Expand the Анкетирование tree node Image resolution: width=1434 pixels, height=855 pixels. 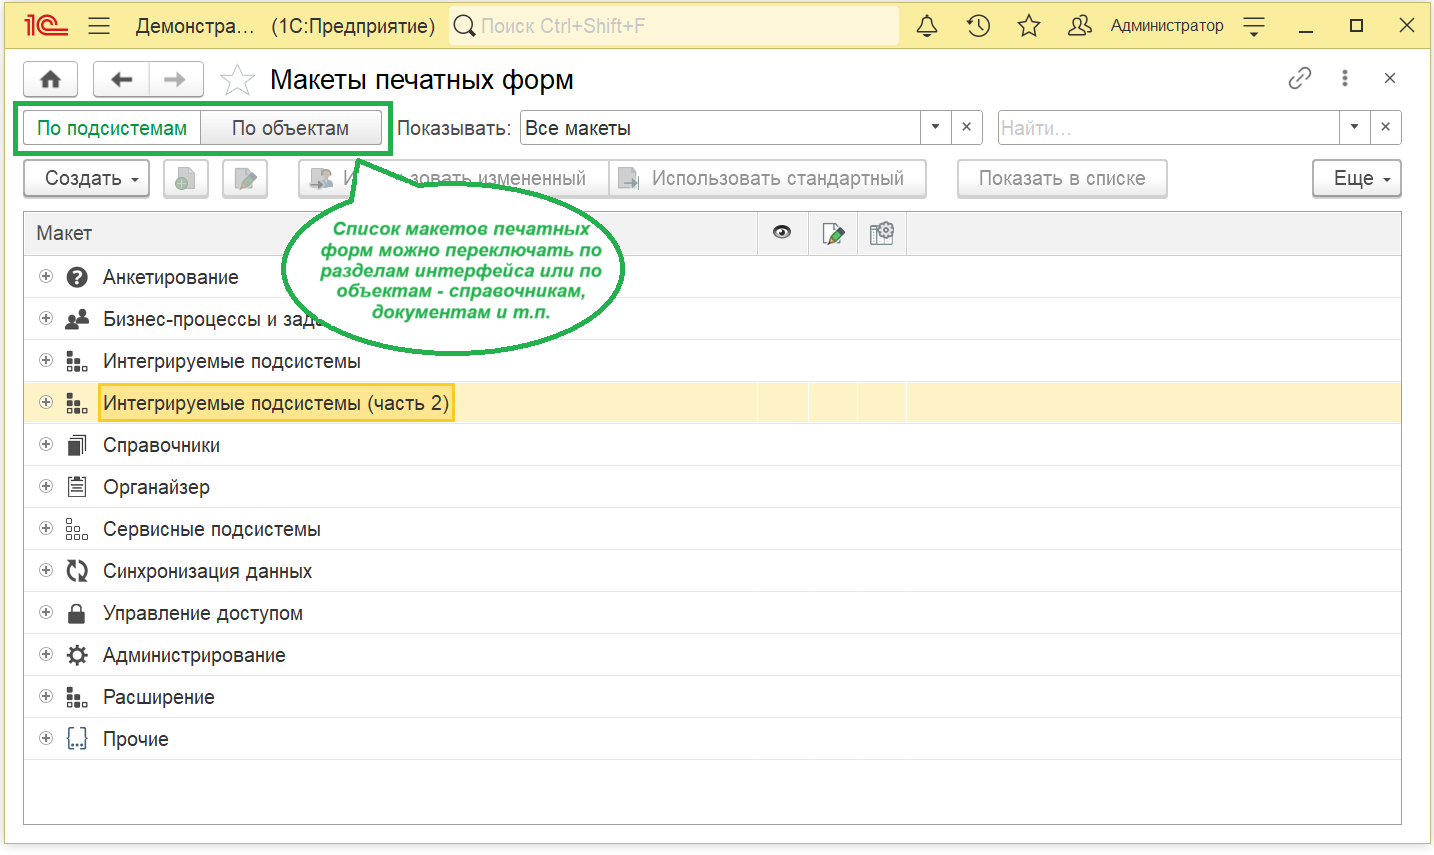tap(46, 277)
